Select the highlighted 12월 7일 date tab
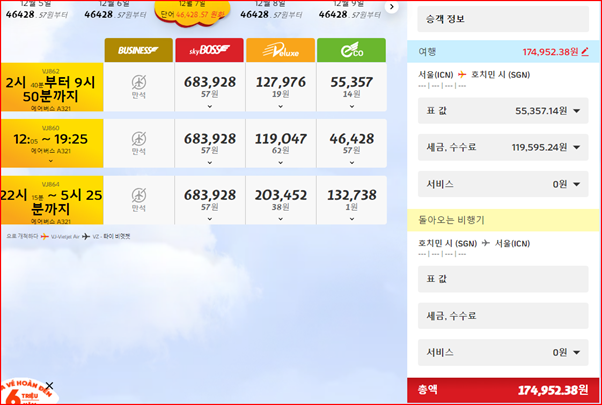 tap(192, 12)
